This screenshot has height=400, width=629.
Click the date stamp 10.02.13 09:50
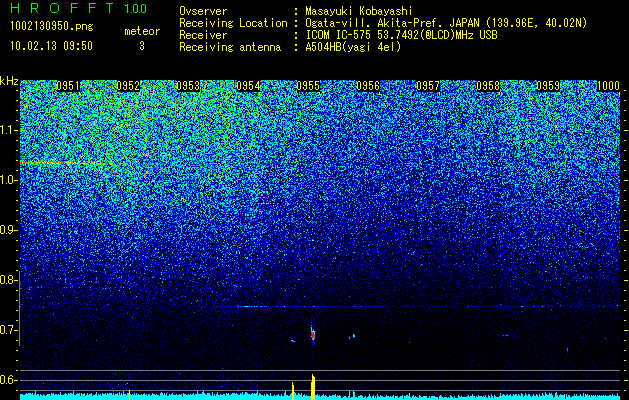point(51,46)
